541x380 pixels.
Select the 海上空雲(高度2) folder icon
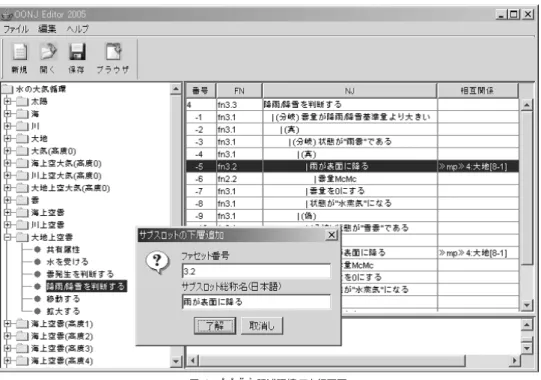[x=22, y=336]
